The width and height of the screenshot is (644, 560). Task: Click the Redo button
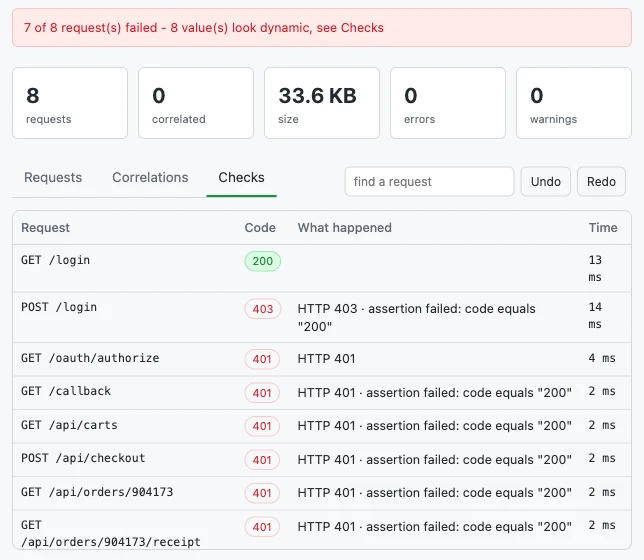click(601, 182)
